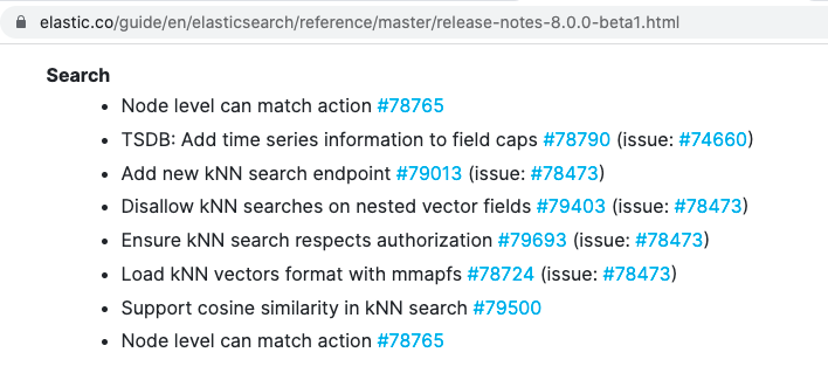Image resolution: width=828 pixels, height=380 pixels.
Task: Open pull request #79013 for kNN search endpoint
Action: pyautogui.click(x=429, y=173)
